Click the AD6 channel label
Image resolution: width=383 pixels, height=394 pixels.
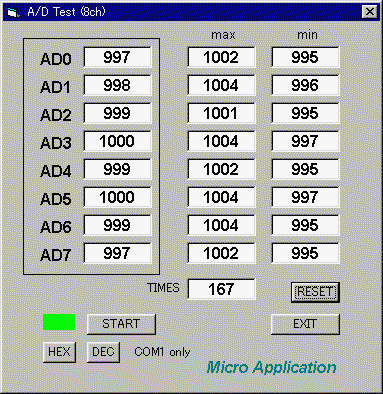56,227
